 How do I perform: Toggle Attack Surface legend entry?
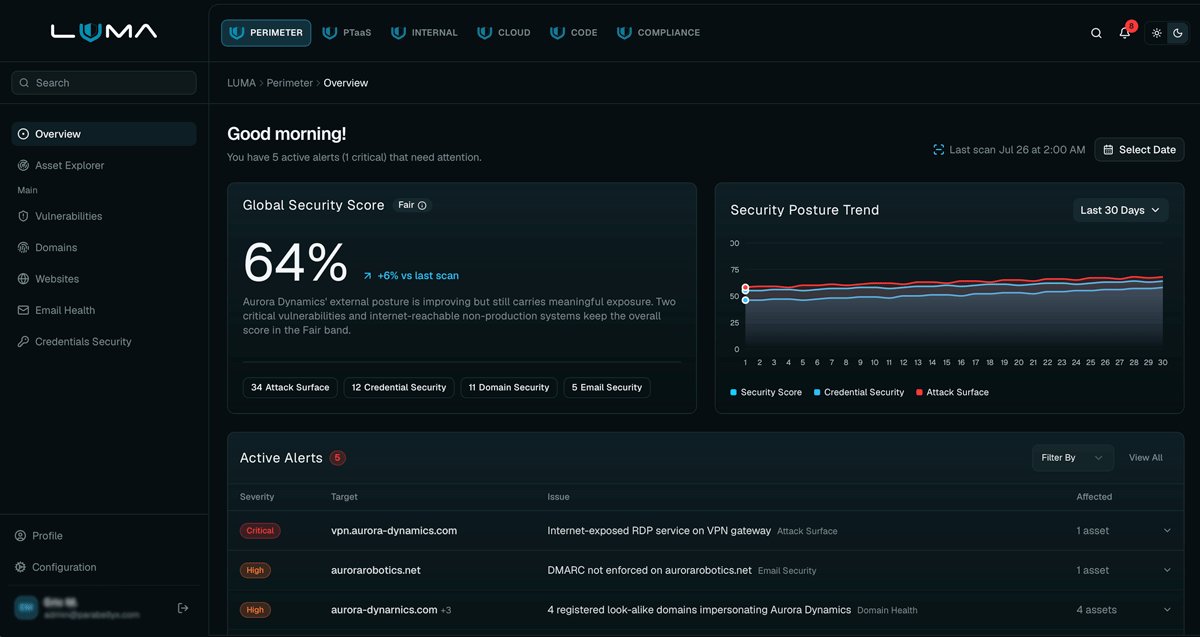[x=952, y=392]
